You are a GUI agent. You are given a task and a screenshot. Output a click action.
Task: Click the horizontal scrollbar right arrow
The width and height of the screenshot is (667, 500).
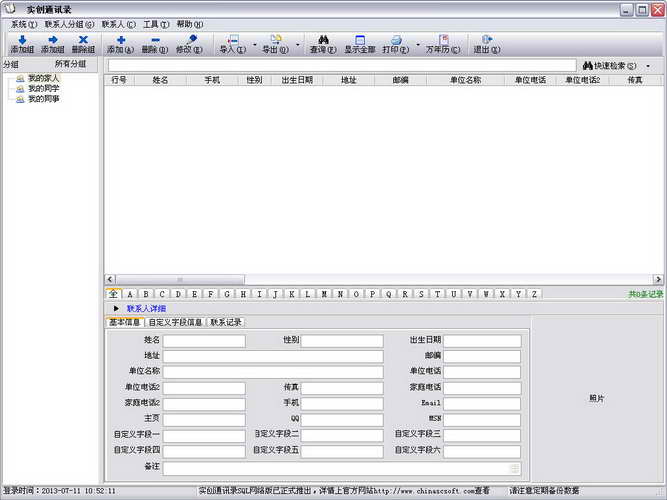pos(658,280)
